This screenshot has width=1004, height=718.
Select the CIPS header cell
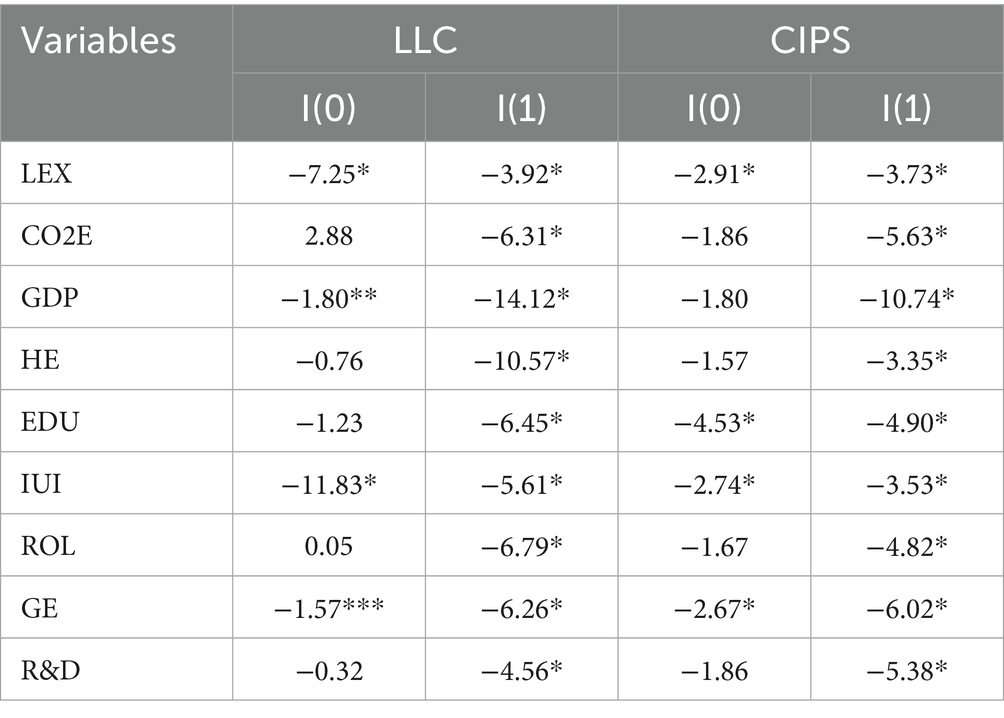tap(810, 40)
